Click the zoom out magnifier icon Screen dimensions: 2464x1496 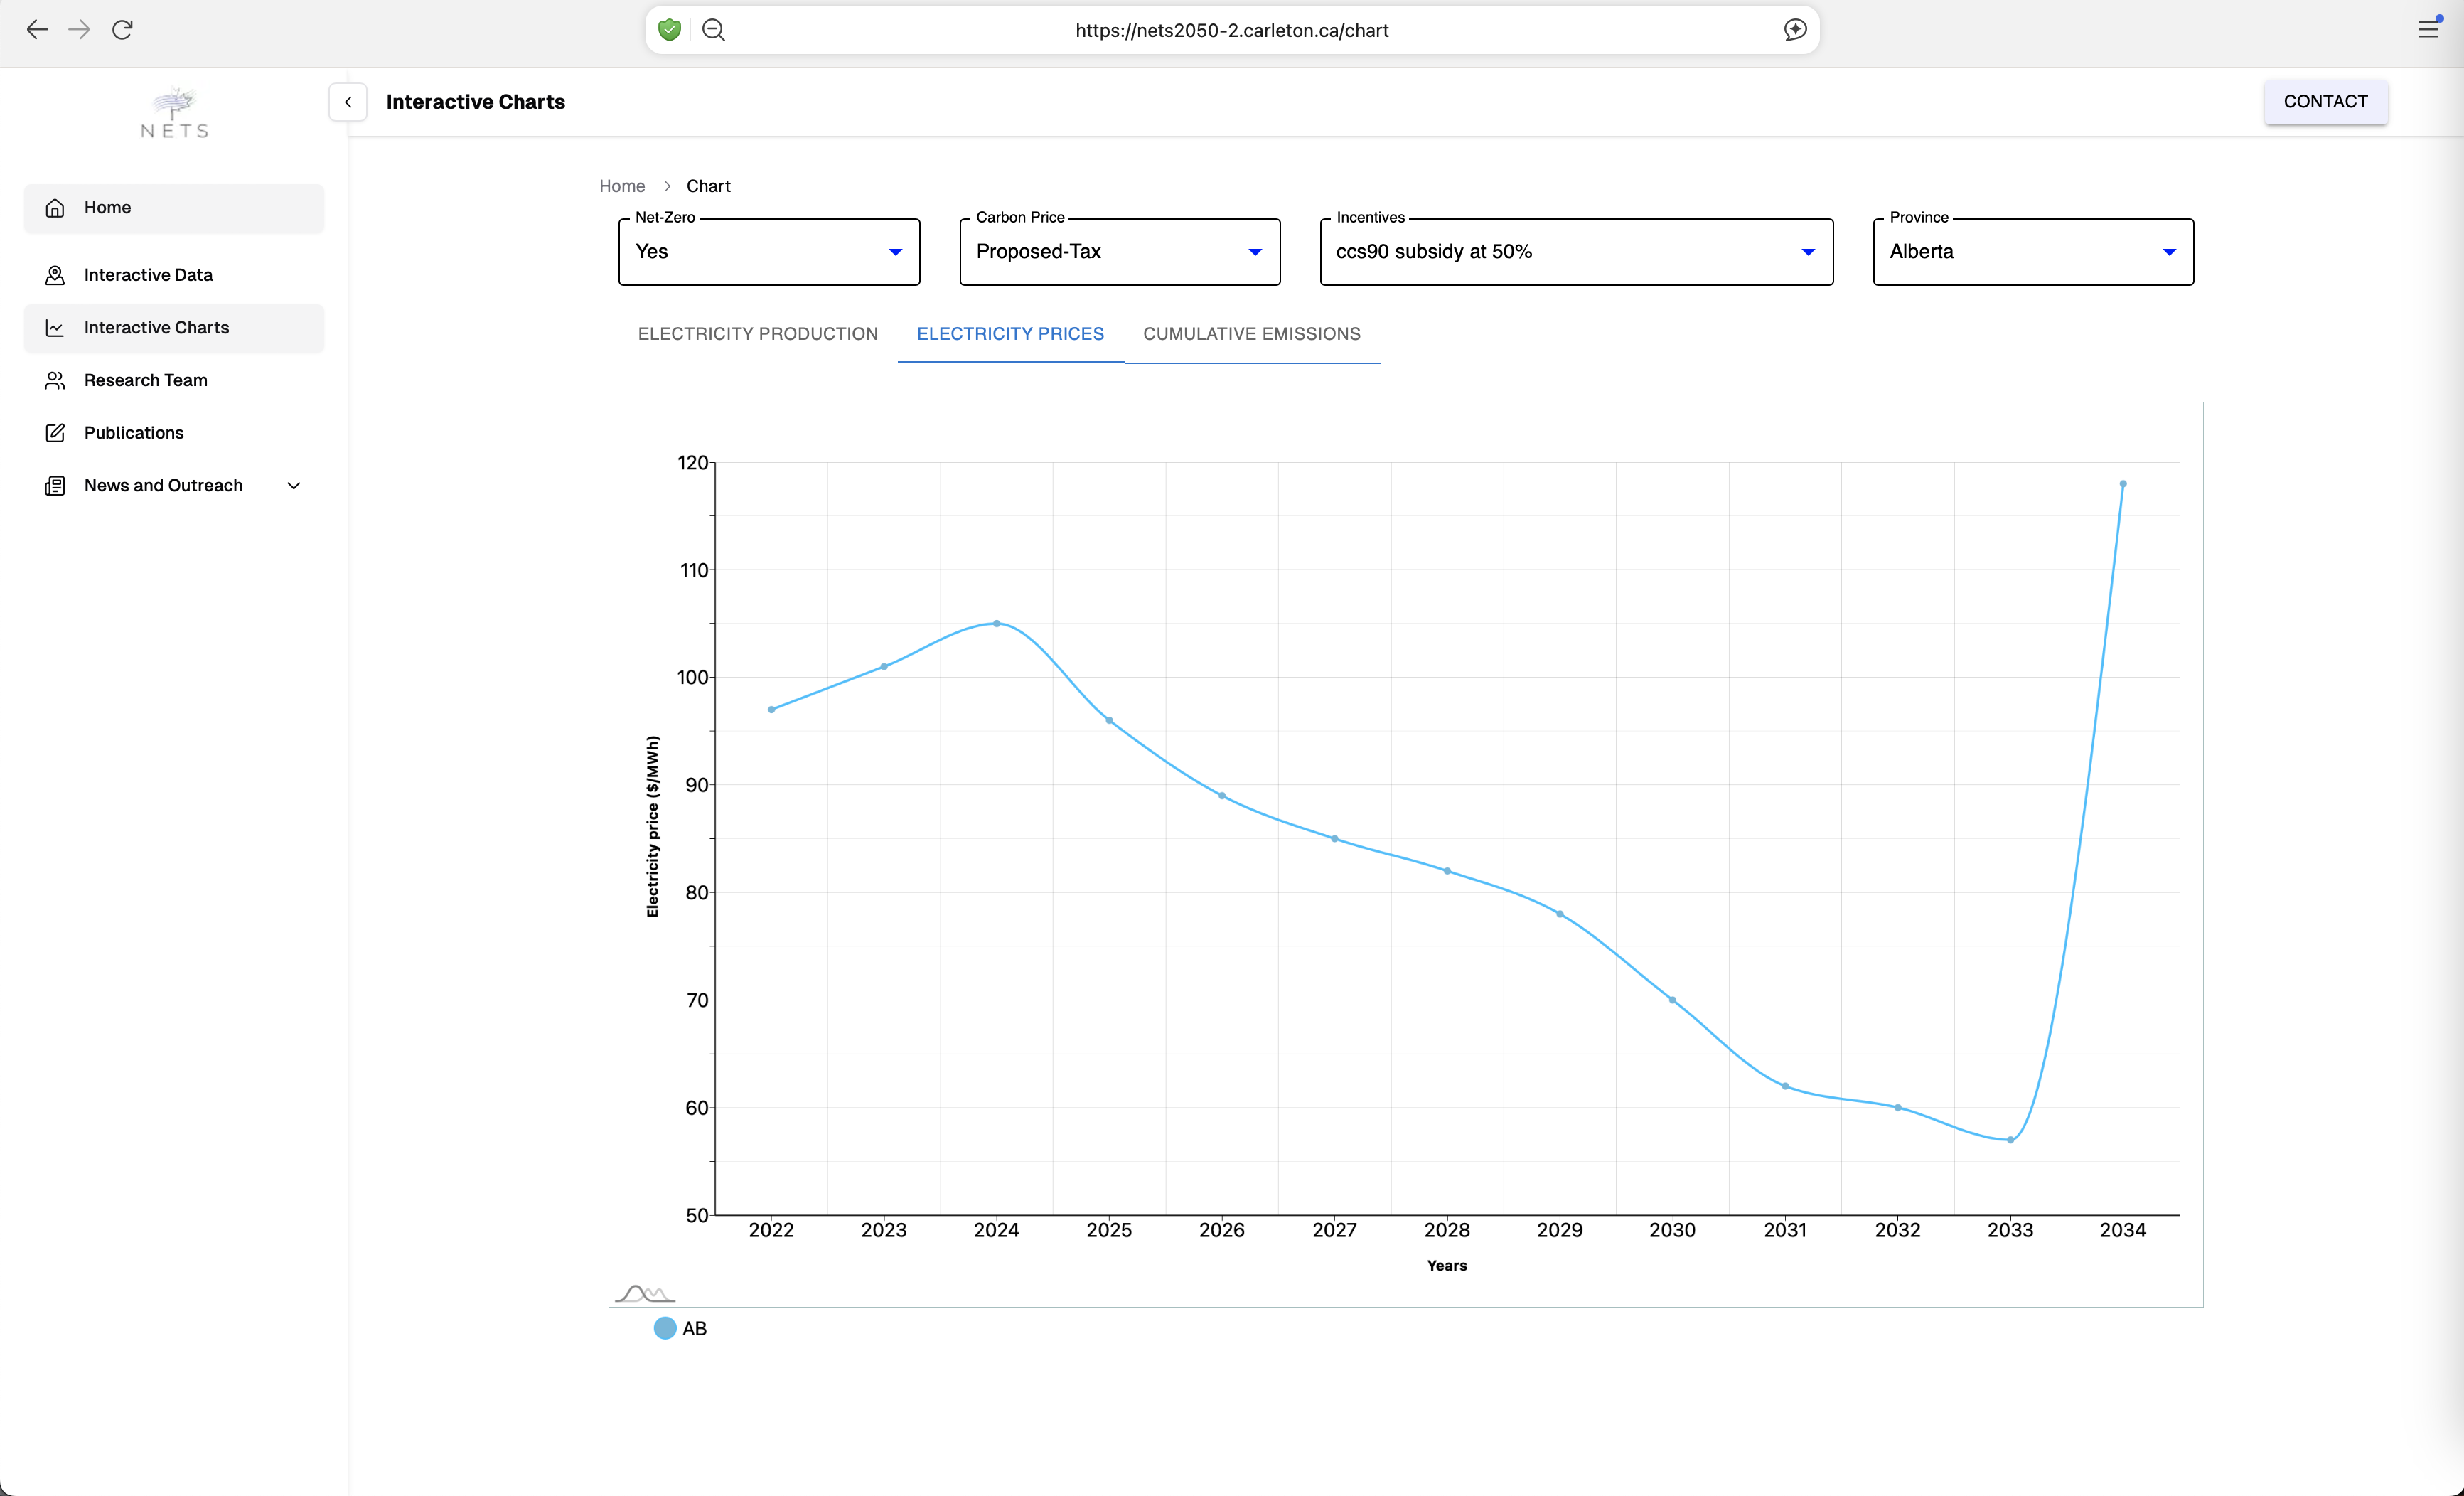tap(713, 30)
